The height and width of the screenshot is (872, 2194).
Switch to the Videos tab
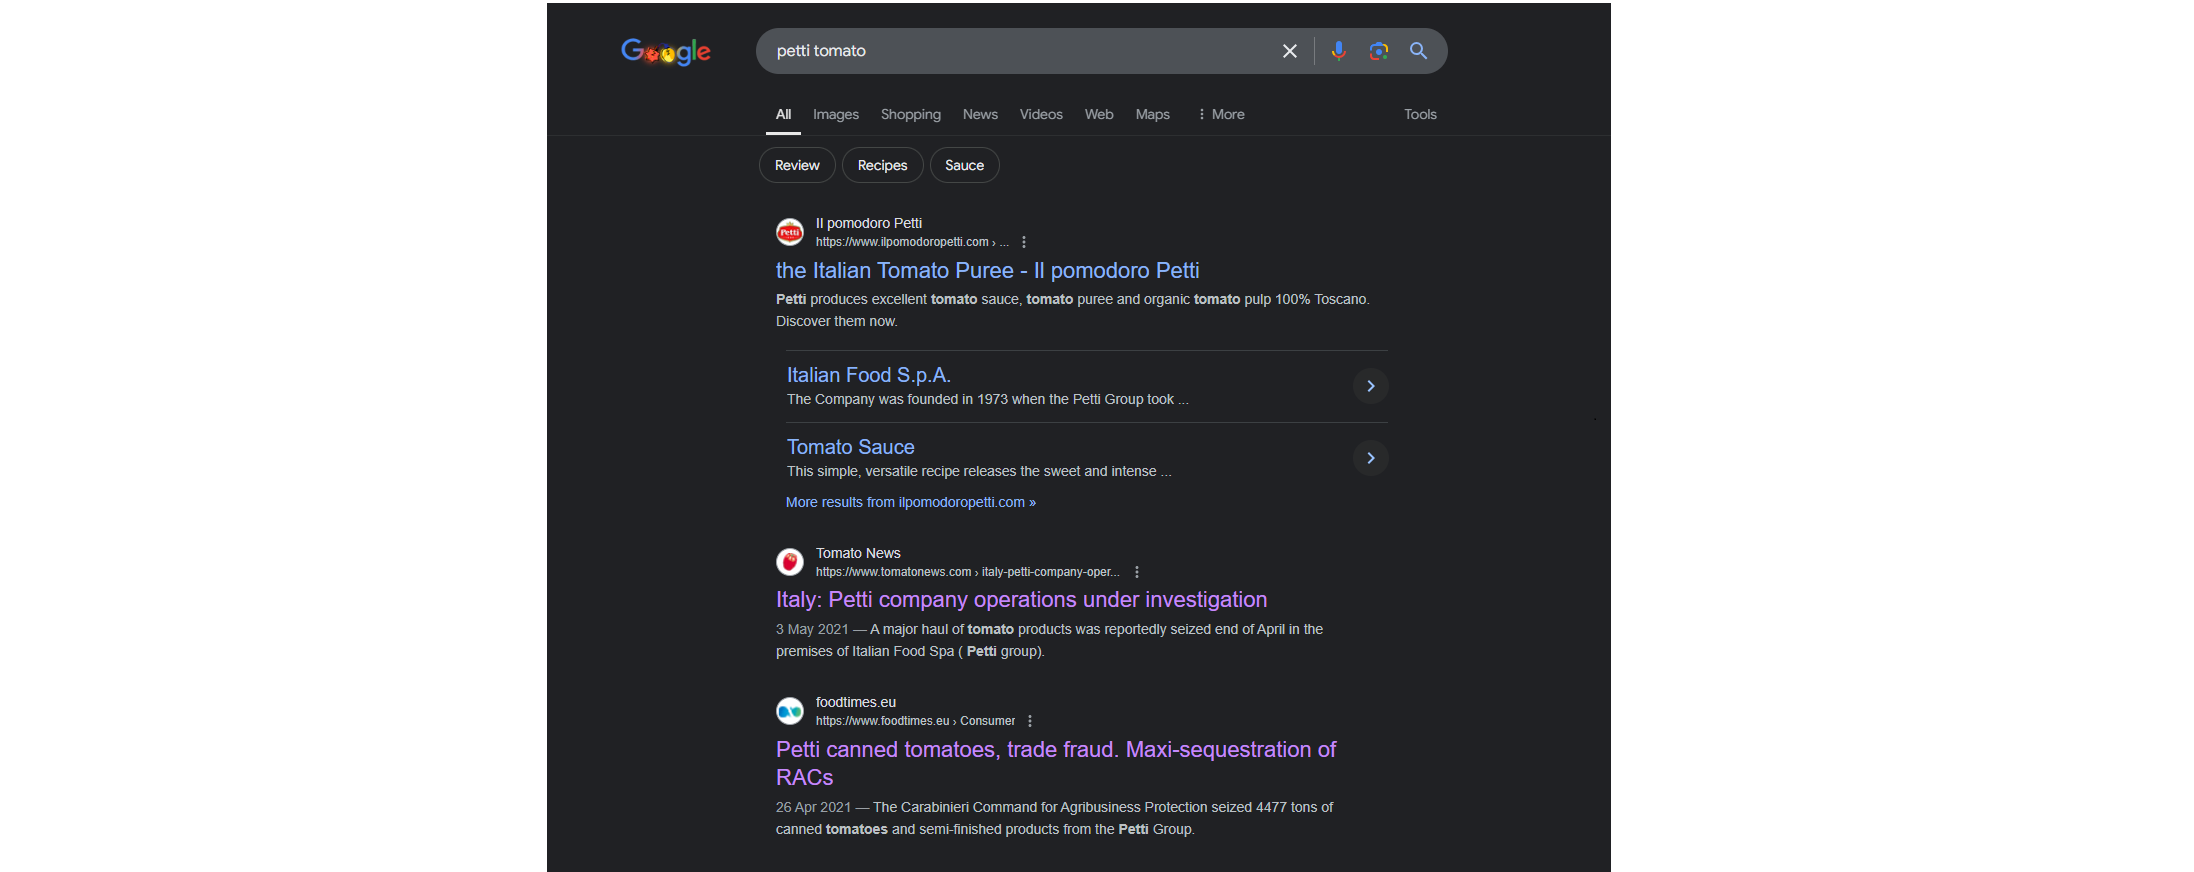click(1041, 114)
